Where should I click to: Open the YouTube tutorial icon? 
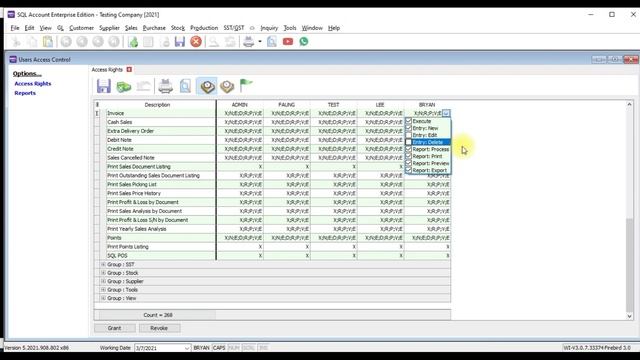288,42
